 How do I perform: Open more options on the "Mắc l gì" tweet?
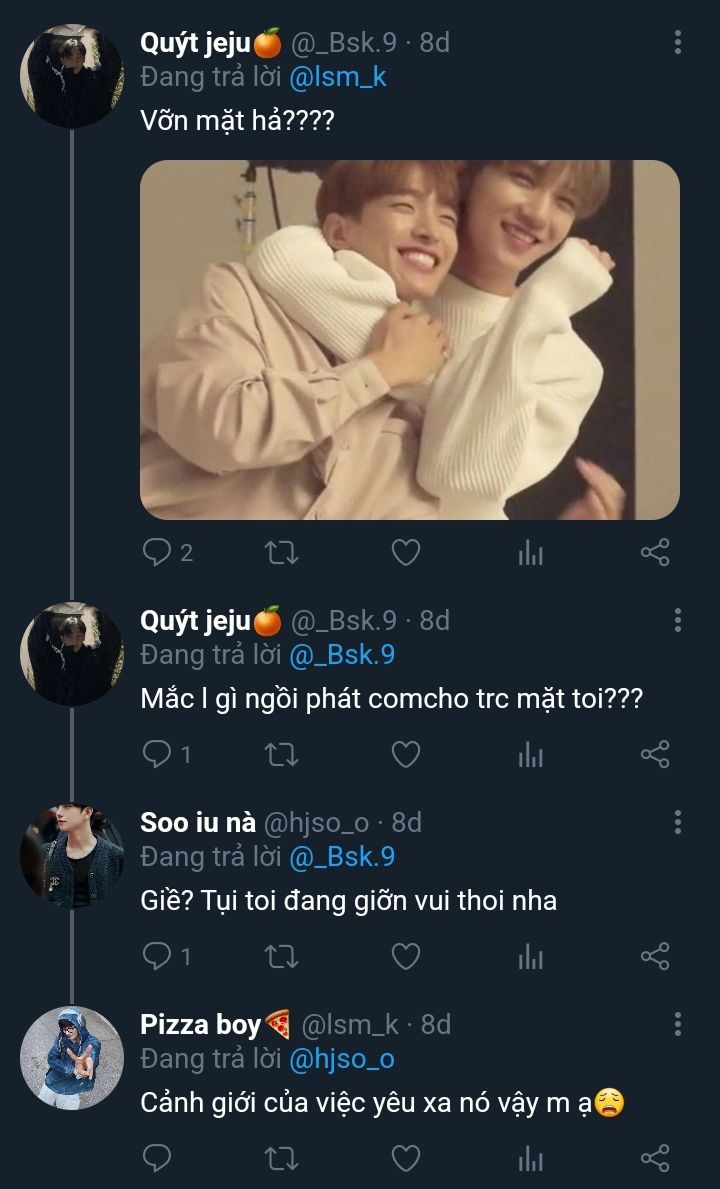[678, 620]
